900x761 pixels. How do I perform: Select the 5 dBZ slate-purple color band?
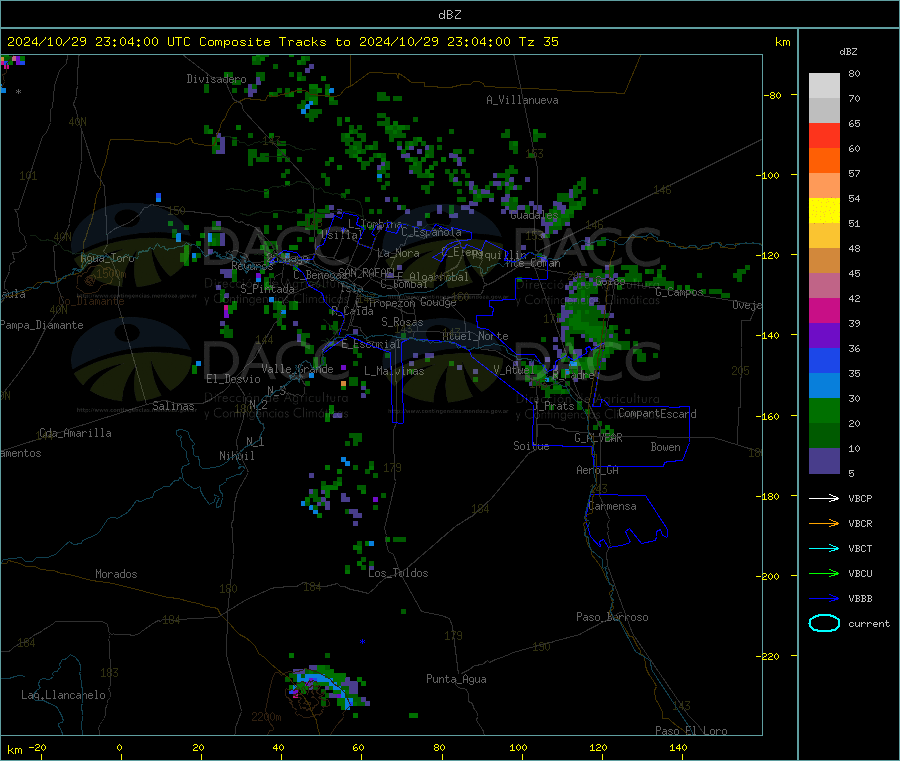pyautogui.click(x=824, y=461)
